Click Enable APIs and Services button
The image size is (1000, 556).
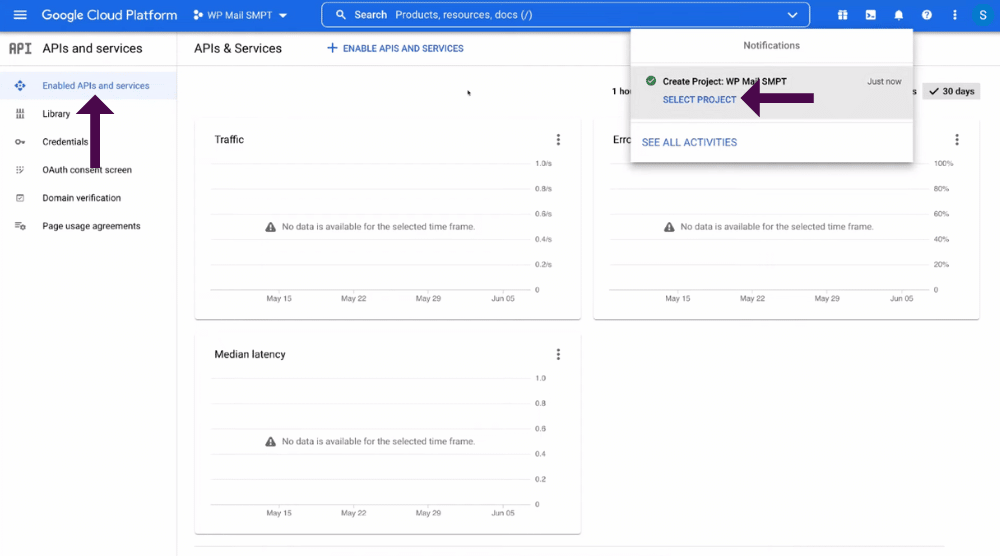[395, 48]
